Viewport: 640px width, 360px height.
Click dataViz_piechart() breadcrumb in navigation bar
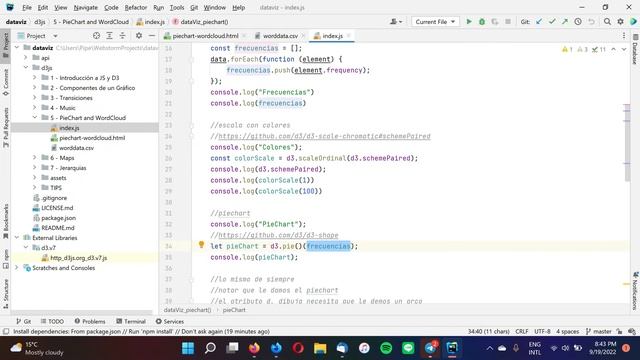[200, 22]
